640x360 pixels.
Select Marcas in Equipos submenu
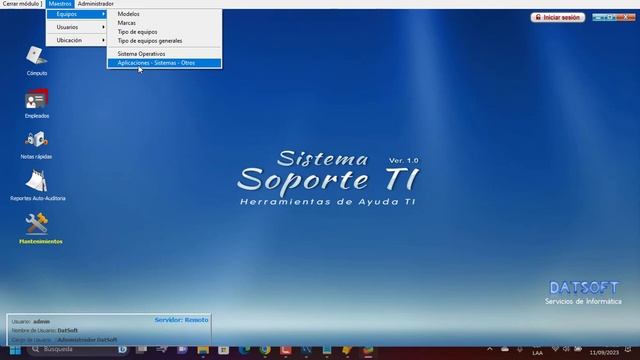[164, 23]
